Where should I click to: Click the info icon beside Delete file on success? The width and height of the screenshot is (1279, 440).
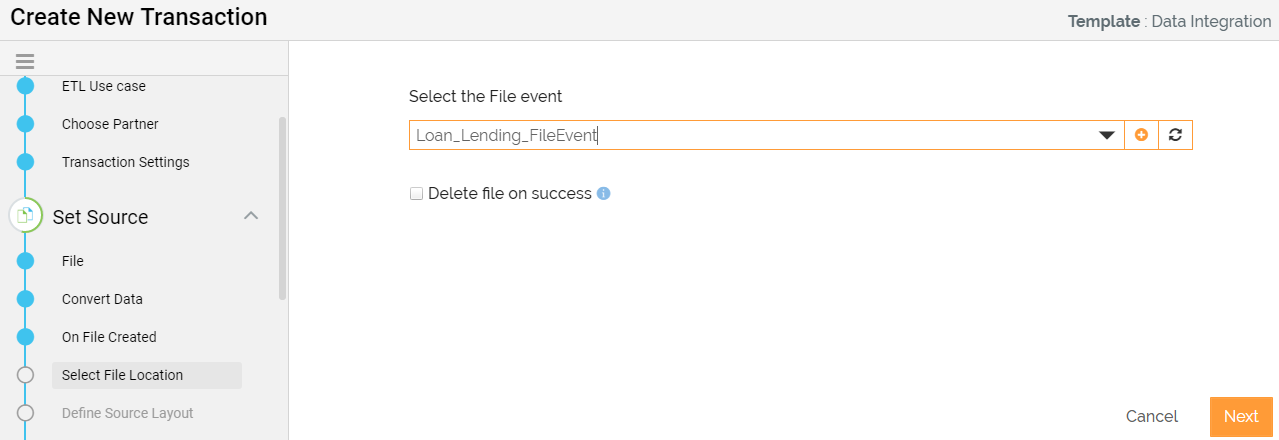[603, 194]
